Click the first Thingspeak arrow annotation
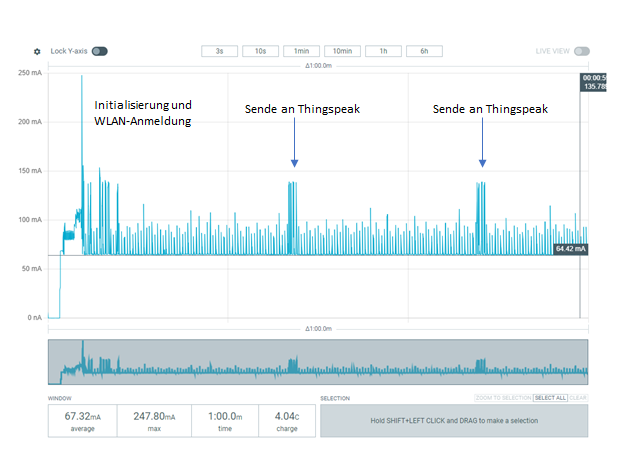 pyautogui.click(x=294, y=142)
